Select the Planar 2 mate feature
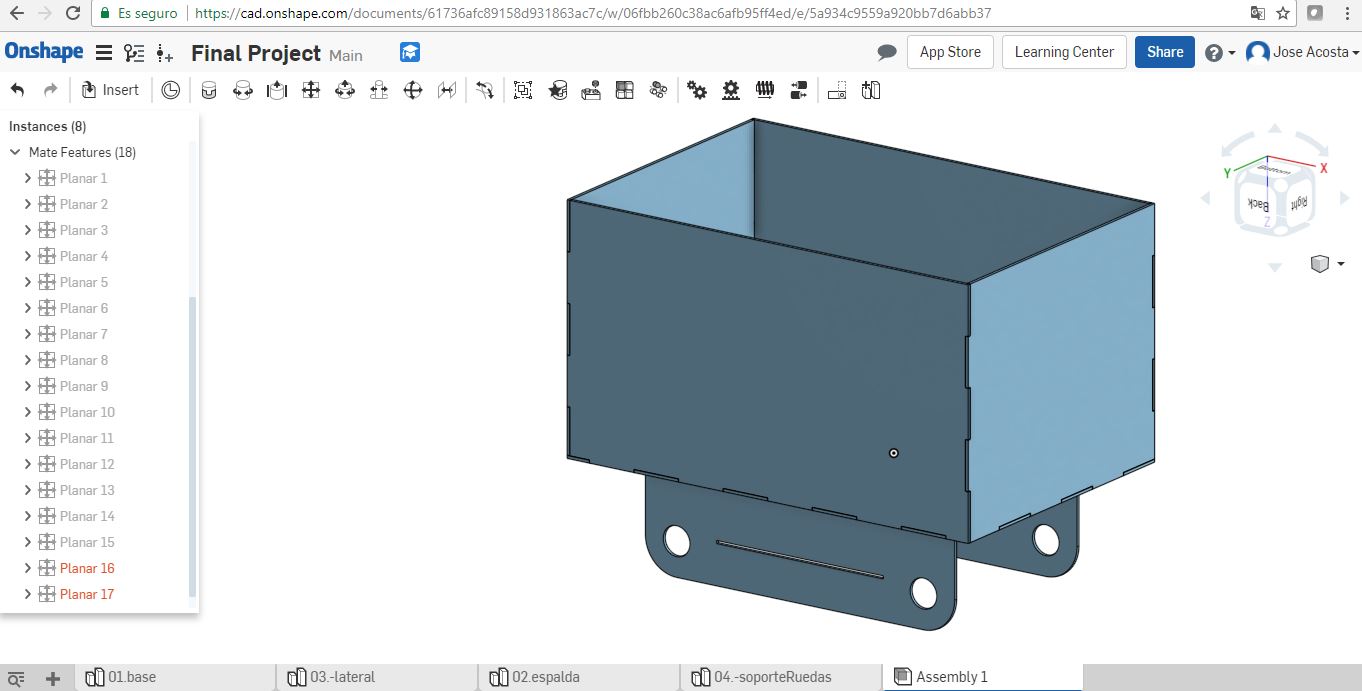This screenshot has width=1362, height=691. coord(83,204)
